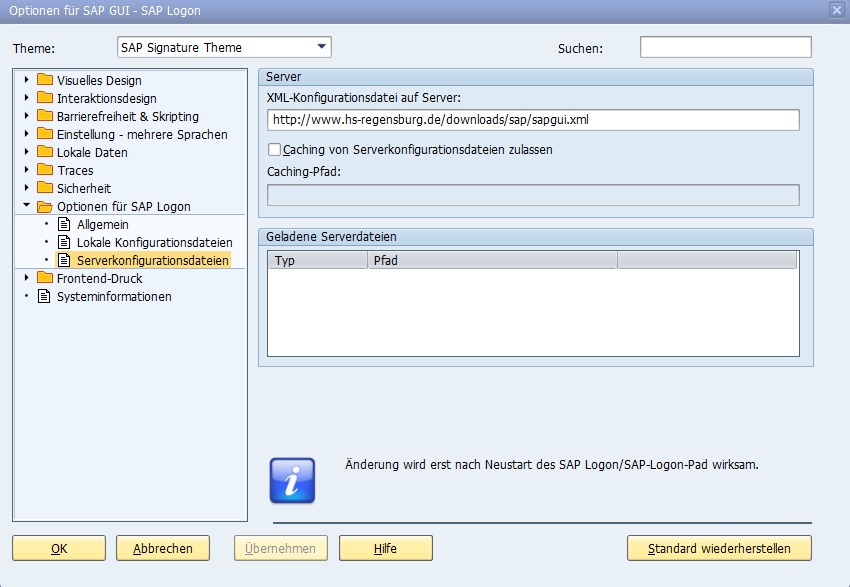This screenshot has height=587, width=850.
Task: Click the Suchen search field
Action: point(725,47)
